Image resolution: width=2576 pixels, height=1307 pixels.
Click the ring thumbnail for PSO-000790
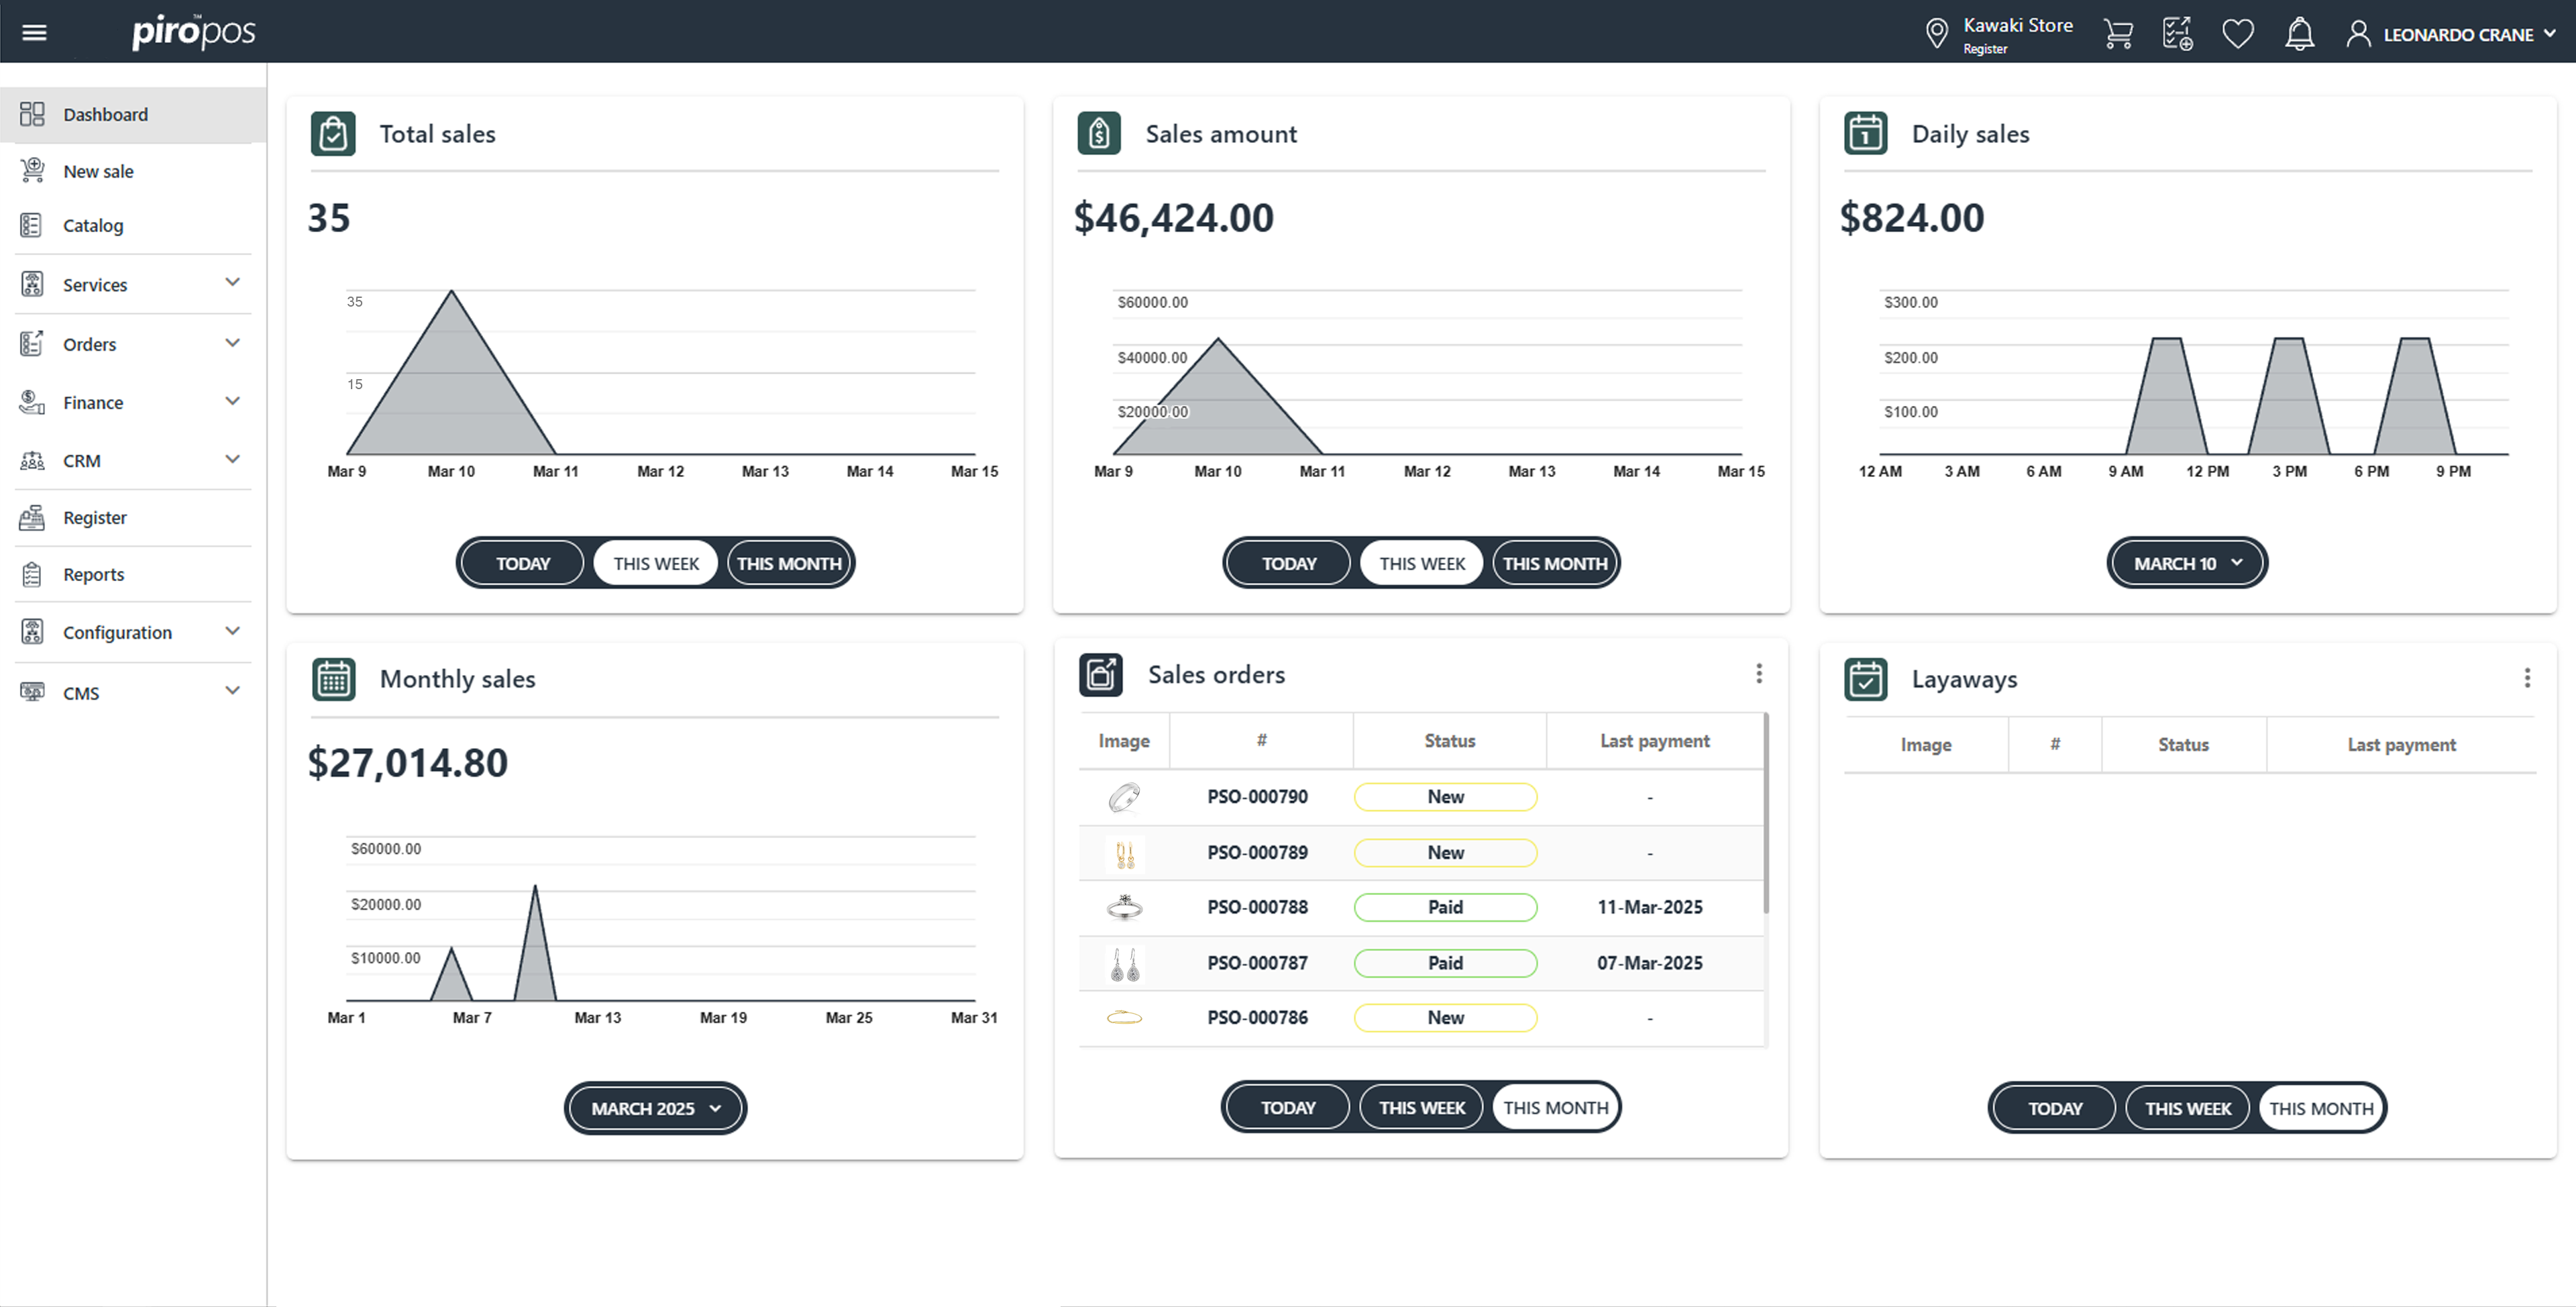pyautogui.click(x=1124, y=797)
